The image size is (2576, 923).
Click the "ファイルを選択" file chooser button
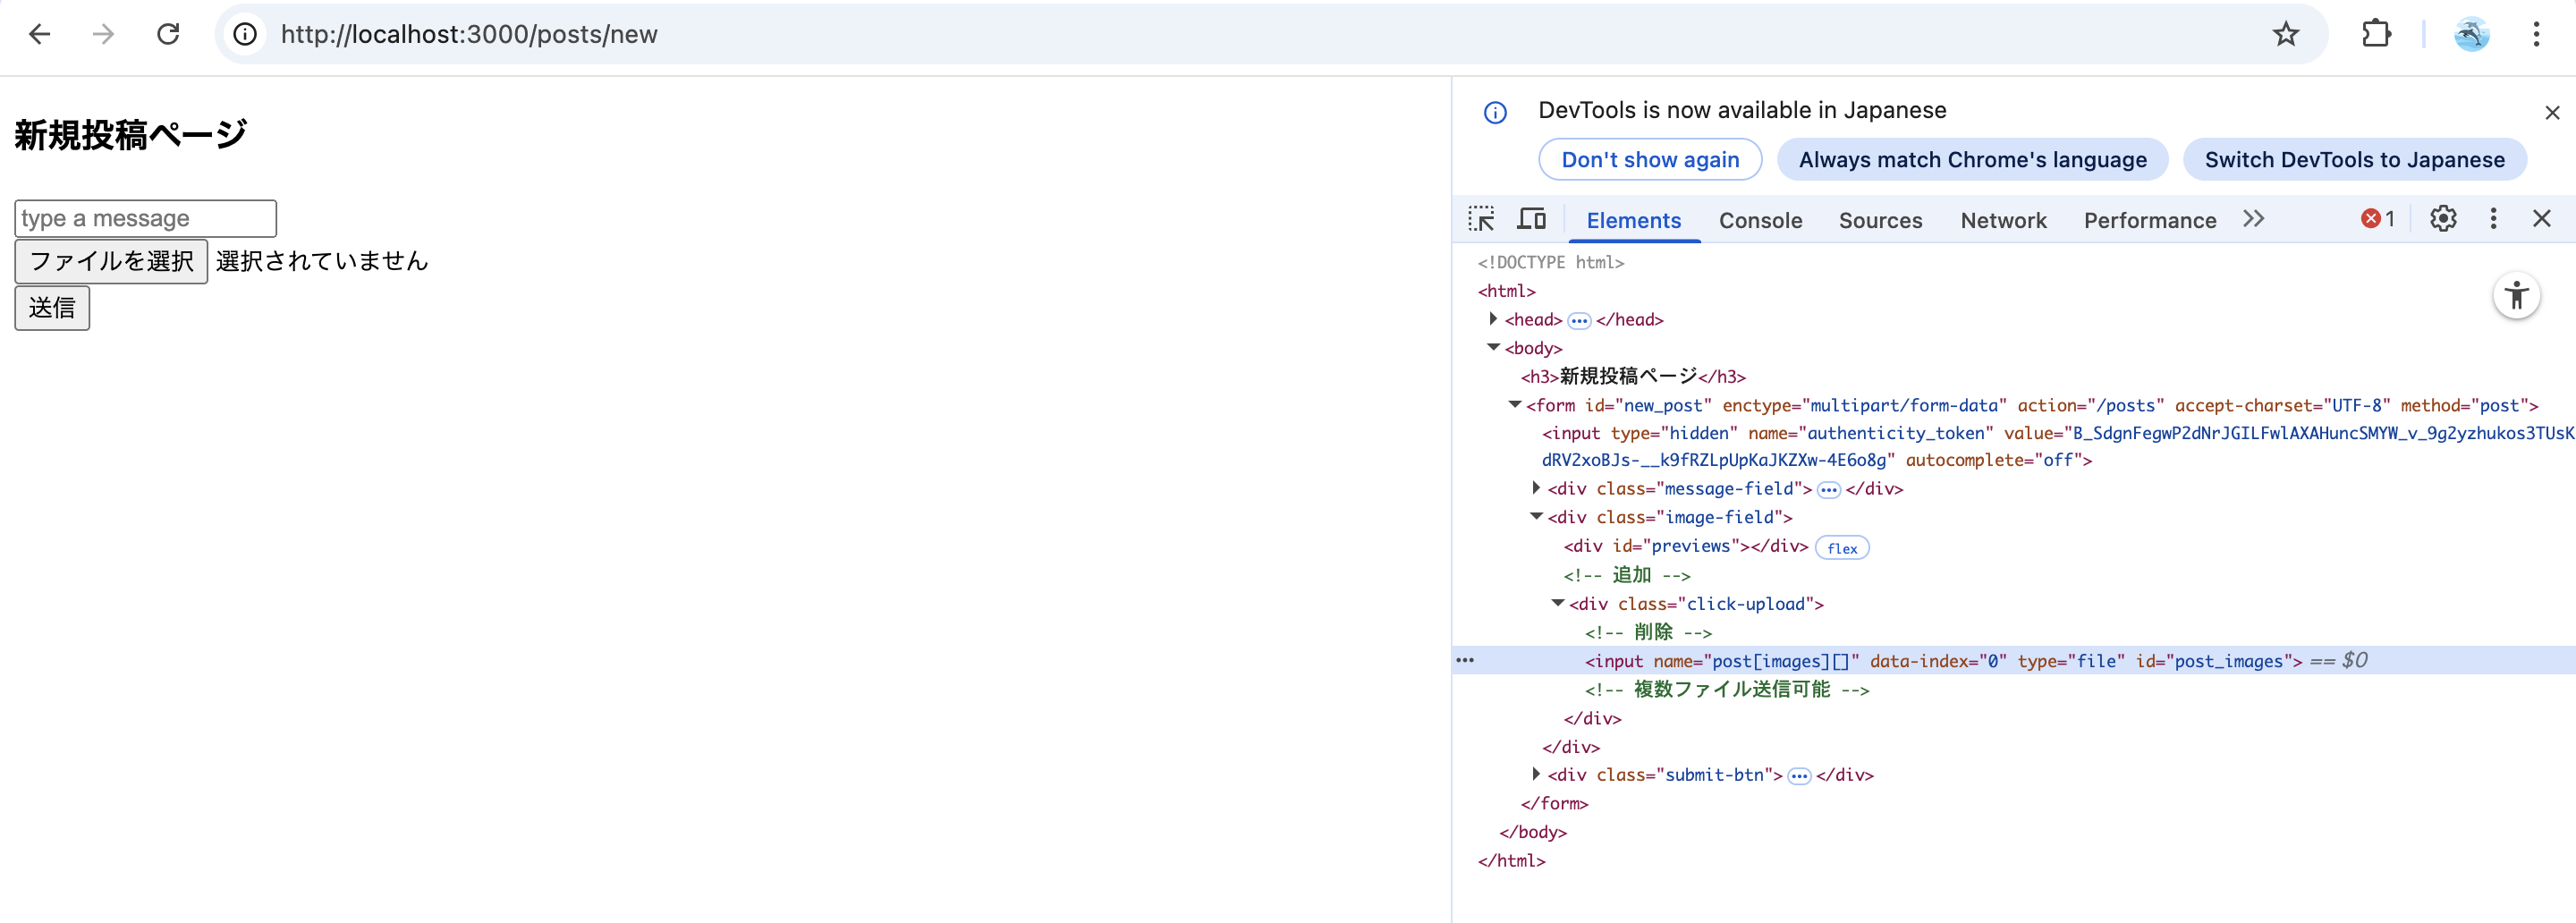tap(111, 261)
